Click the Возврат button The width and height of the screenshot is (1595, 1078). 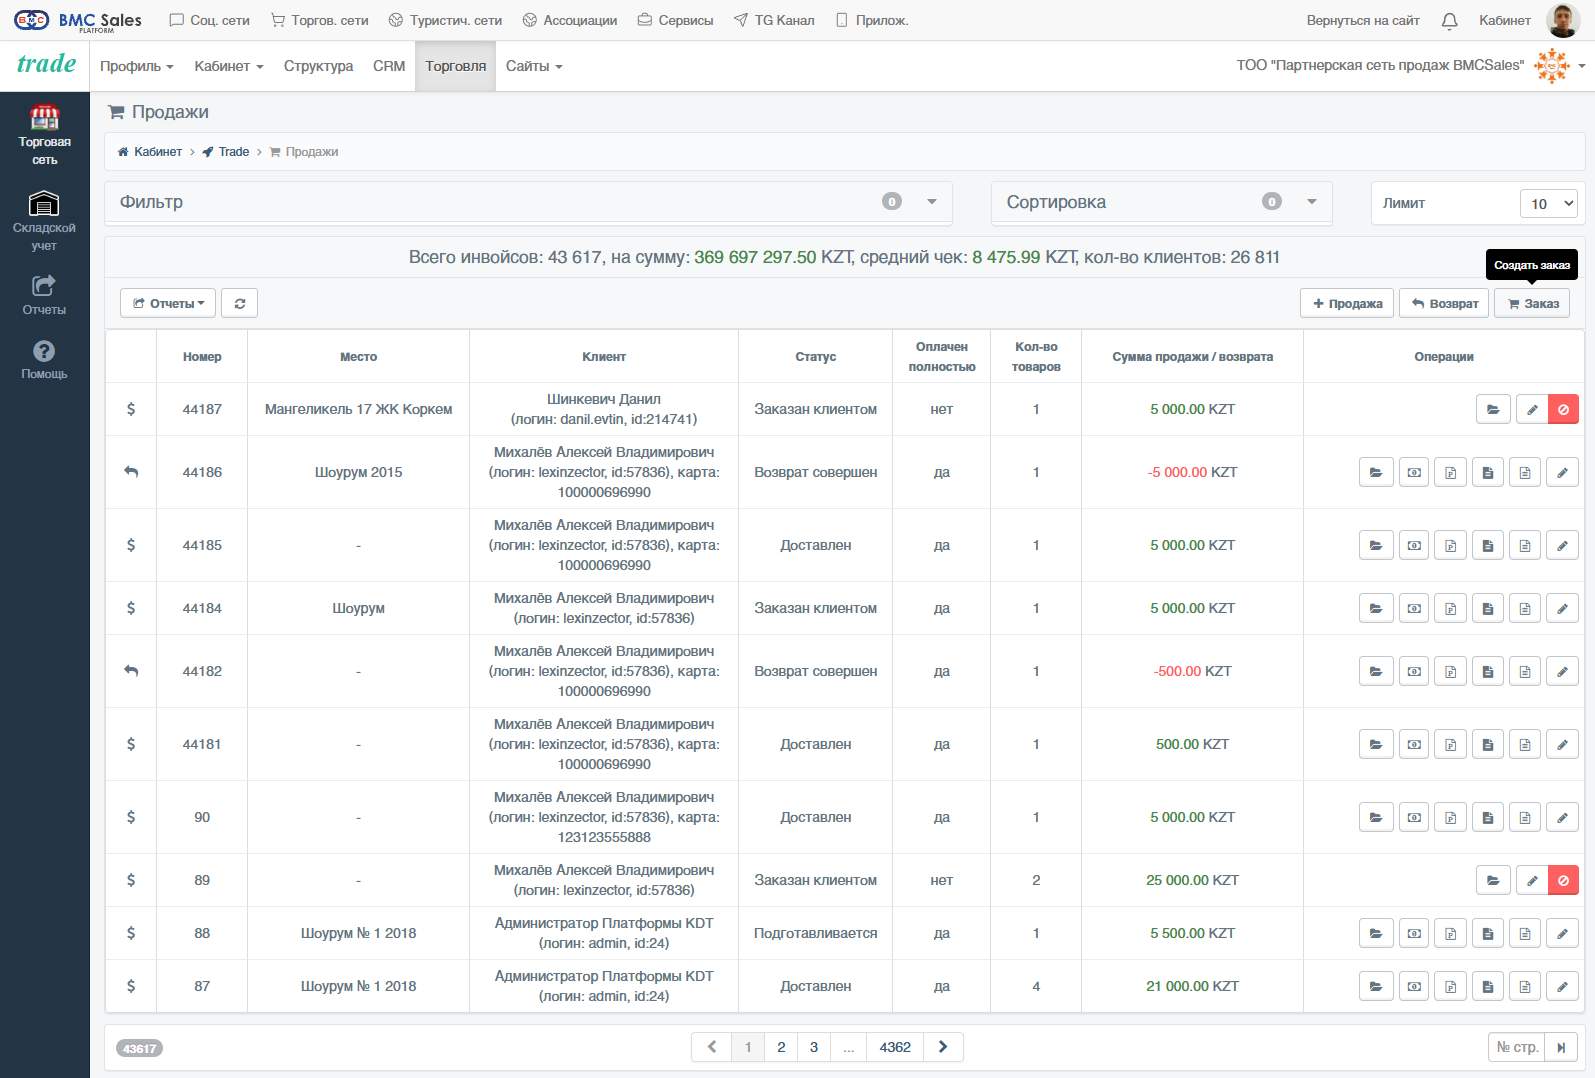(x=1445, y=303)
